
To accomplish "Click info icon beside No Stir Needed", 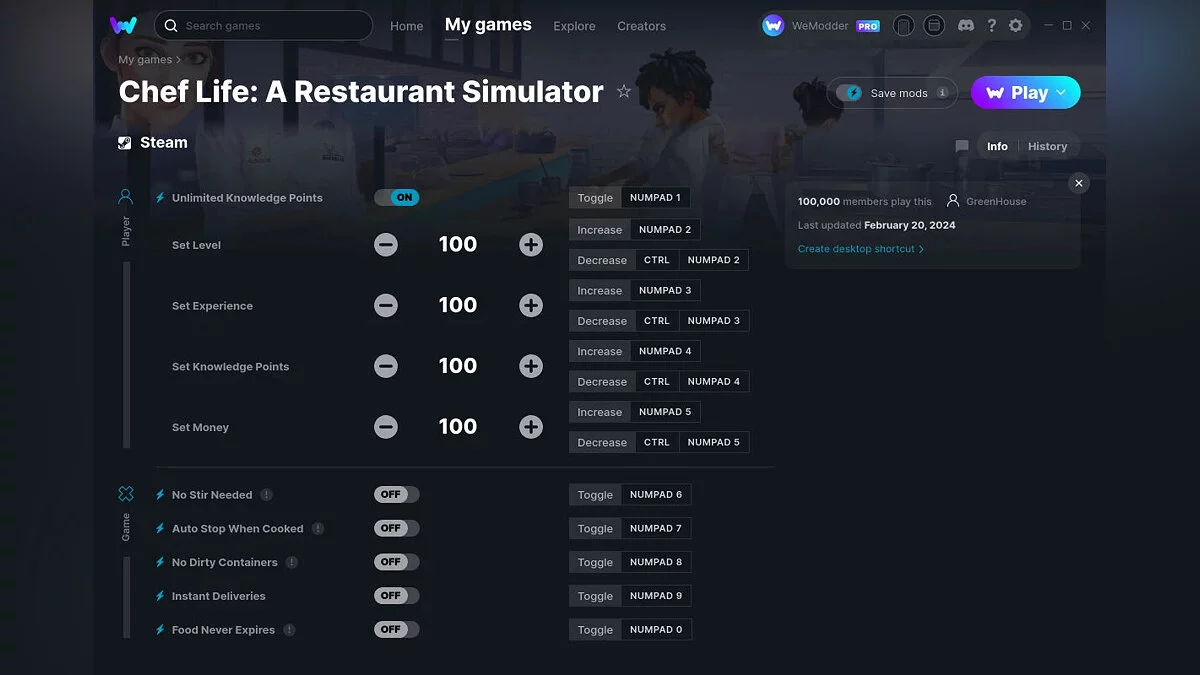I will (x=266, y=495).
